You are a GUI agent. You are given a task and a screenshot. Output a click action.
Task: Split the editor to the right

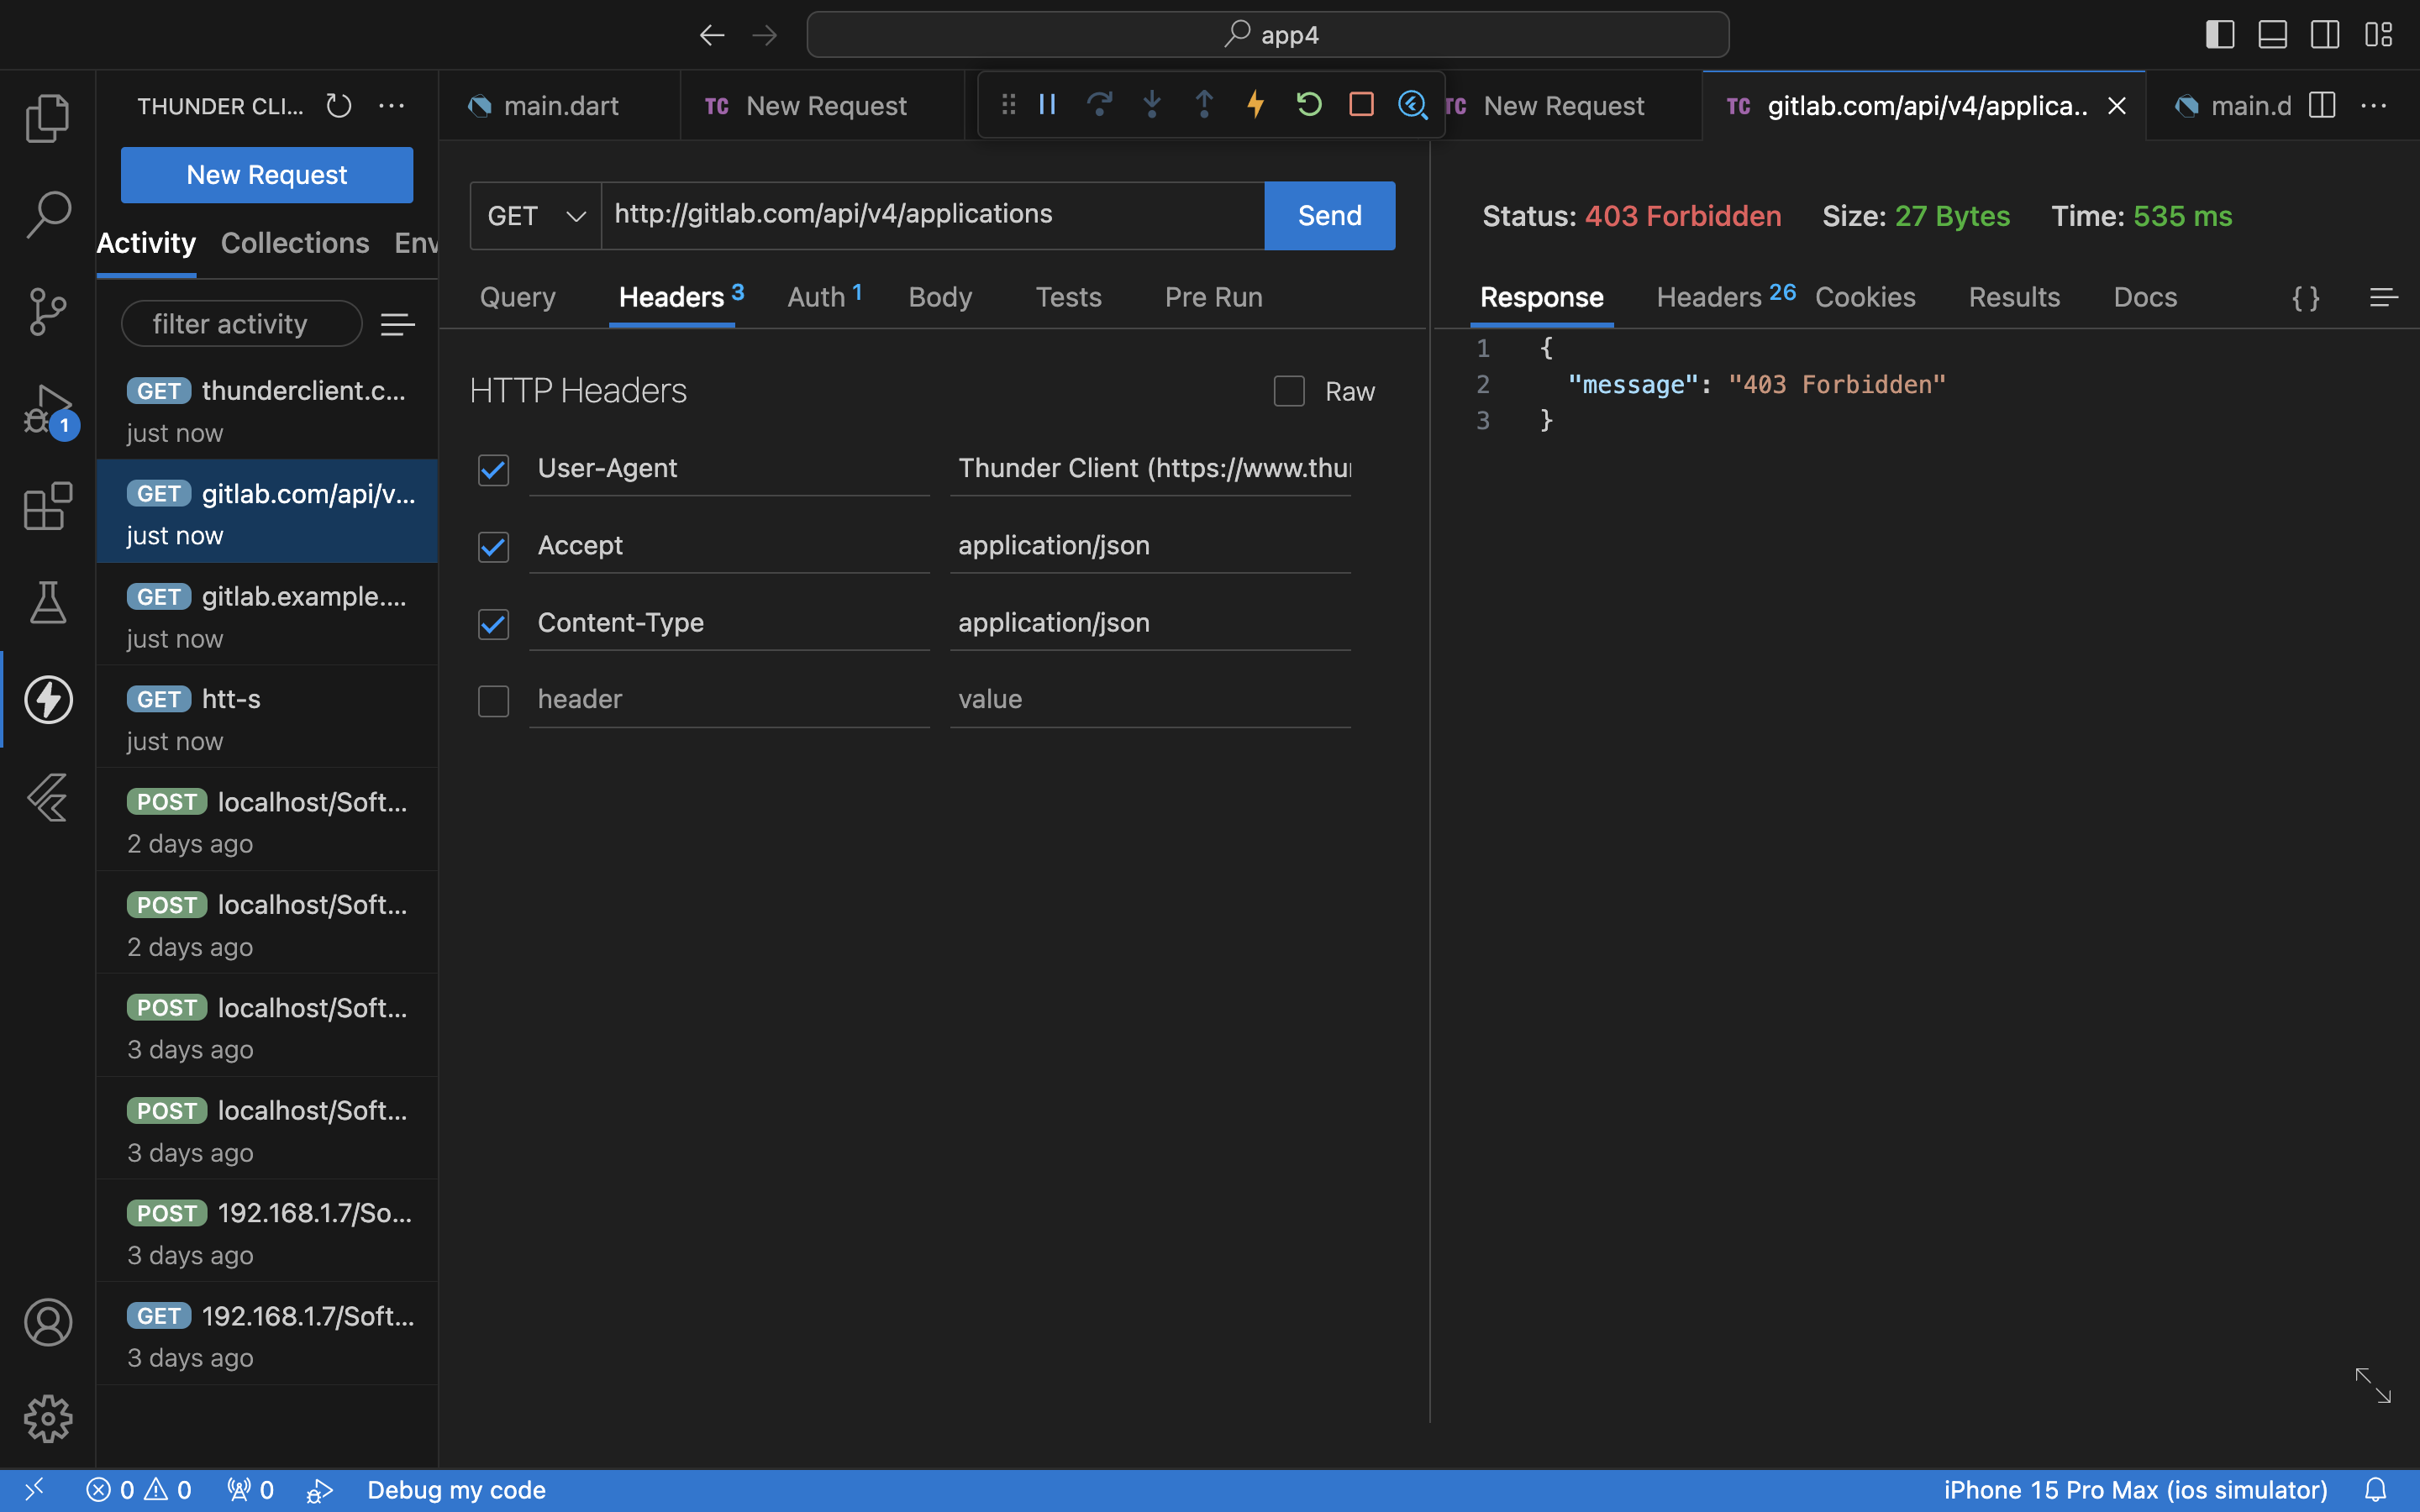2322,105
